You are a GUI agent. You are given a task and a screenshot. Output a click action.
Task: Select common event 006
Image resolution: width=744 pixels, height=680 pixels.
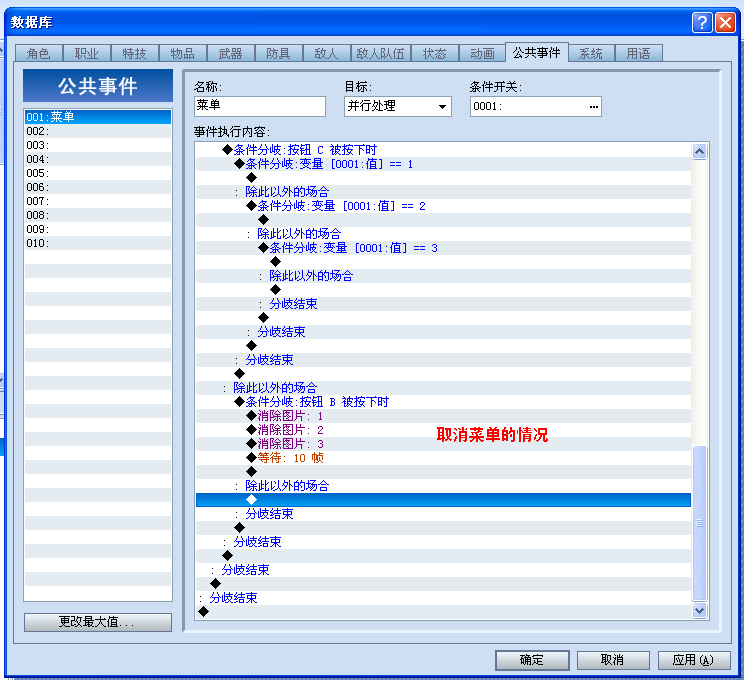pyautogui.click(x=98, y=187)
